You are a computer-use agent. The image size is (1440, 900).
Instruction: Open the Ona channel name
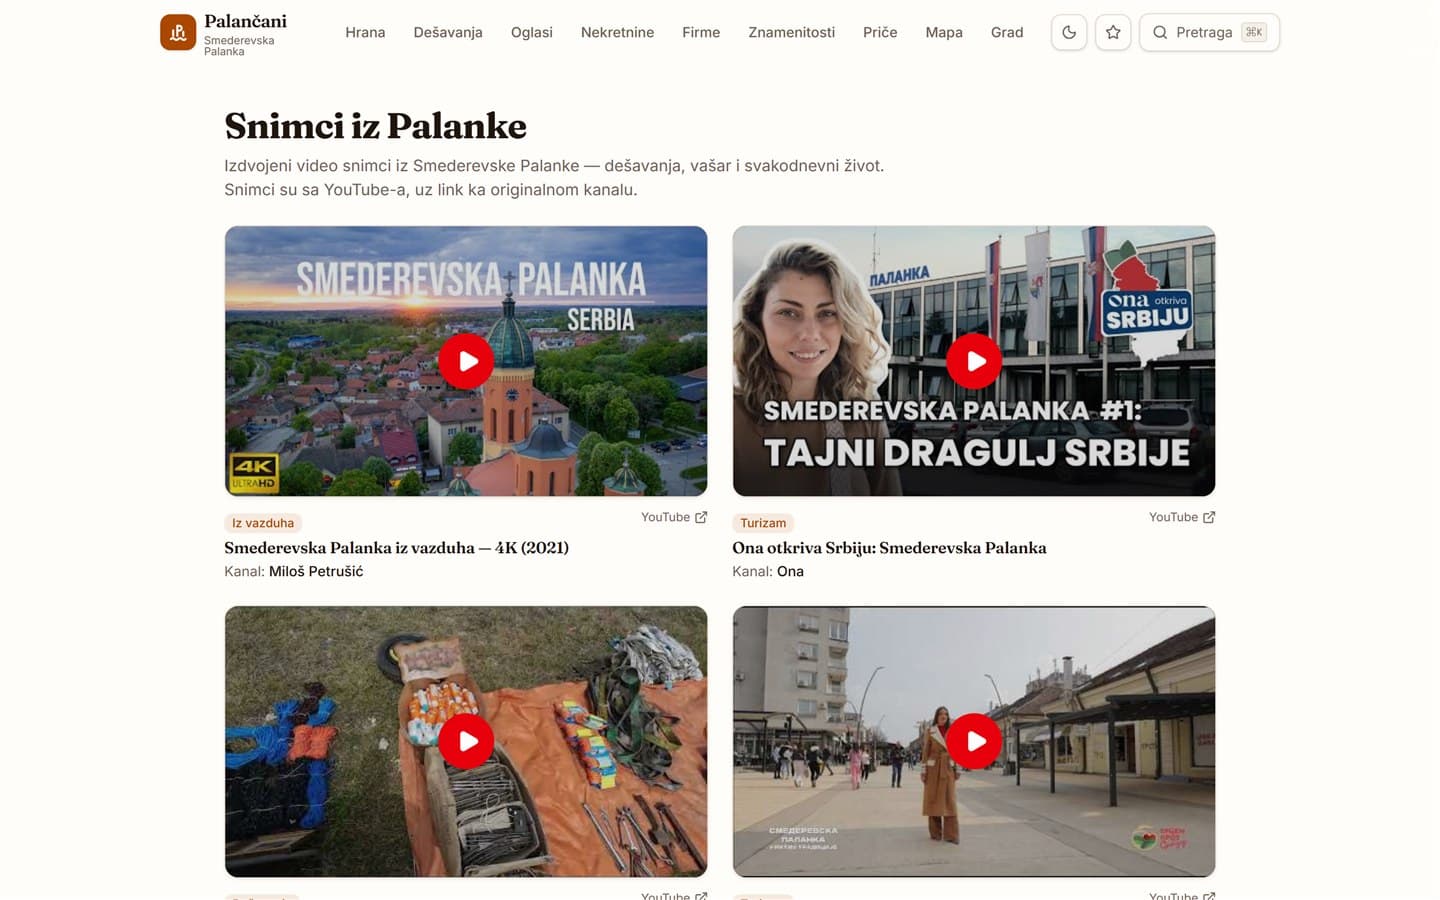point(790,571)
